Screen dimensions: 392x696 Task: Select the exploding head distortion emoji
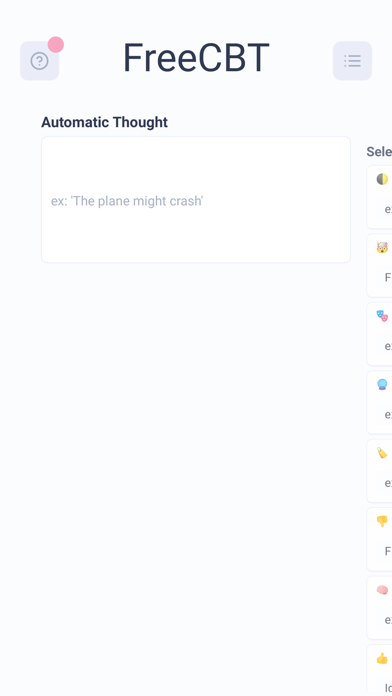click(x=382, y=247)
